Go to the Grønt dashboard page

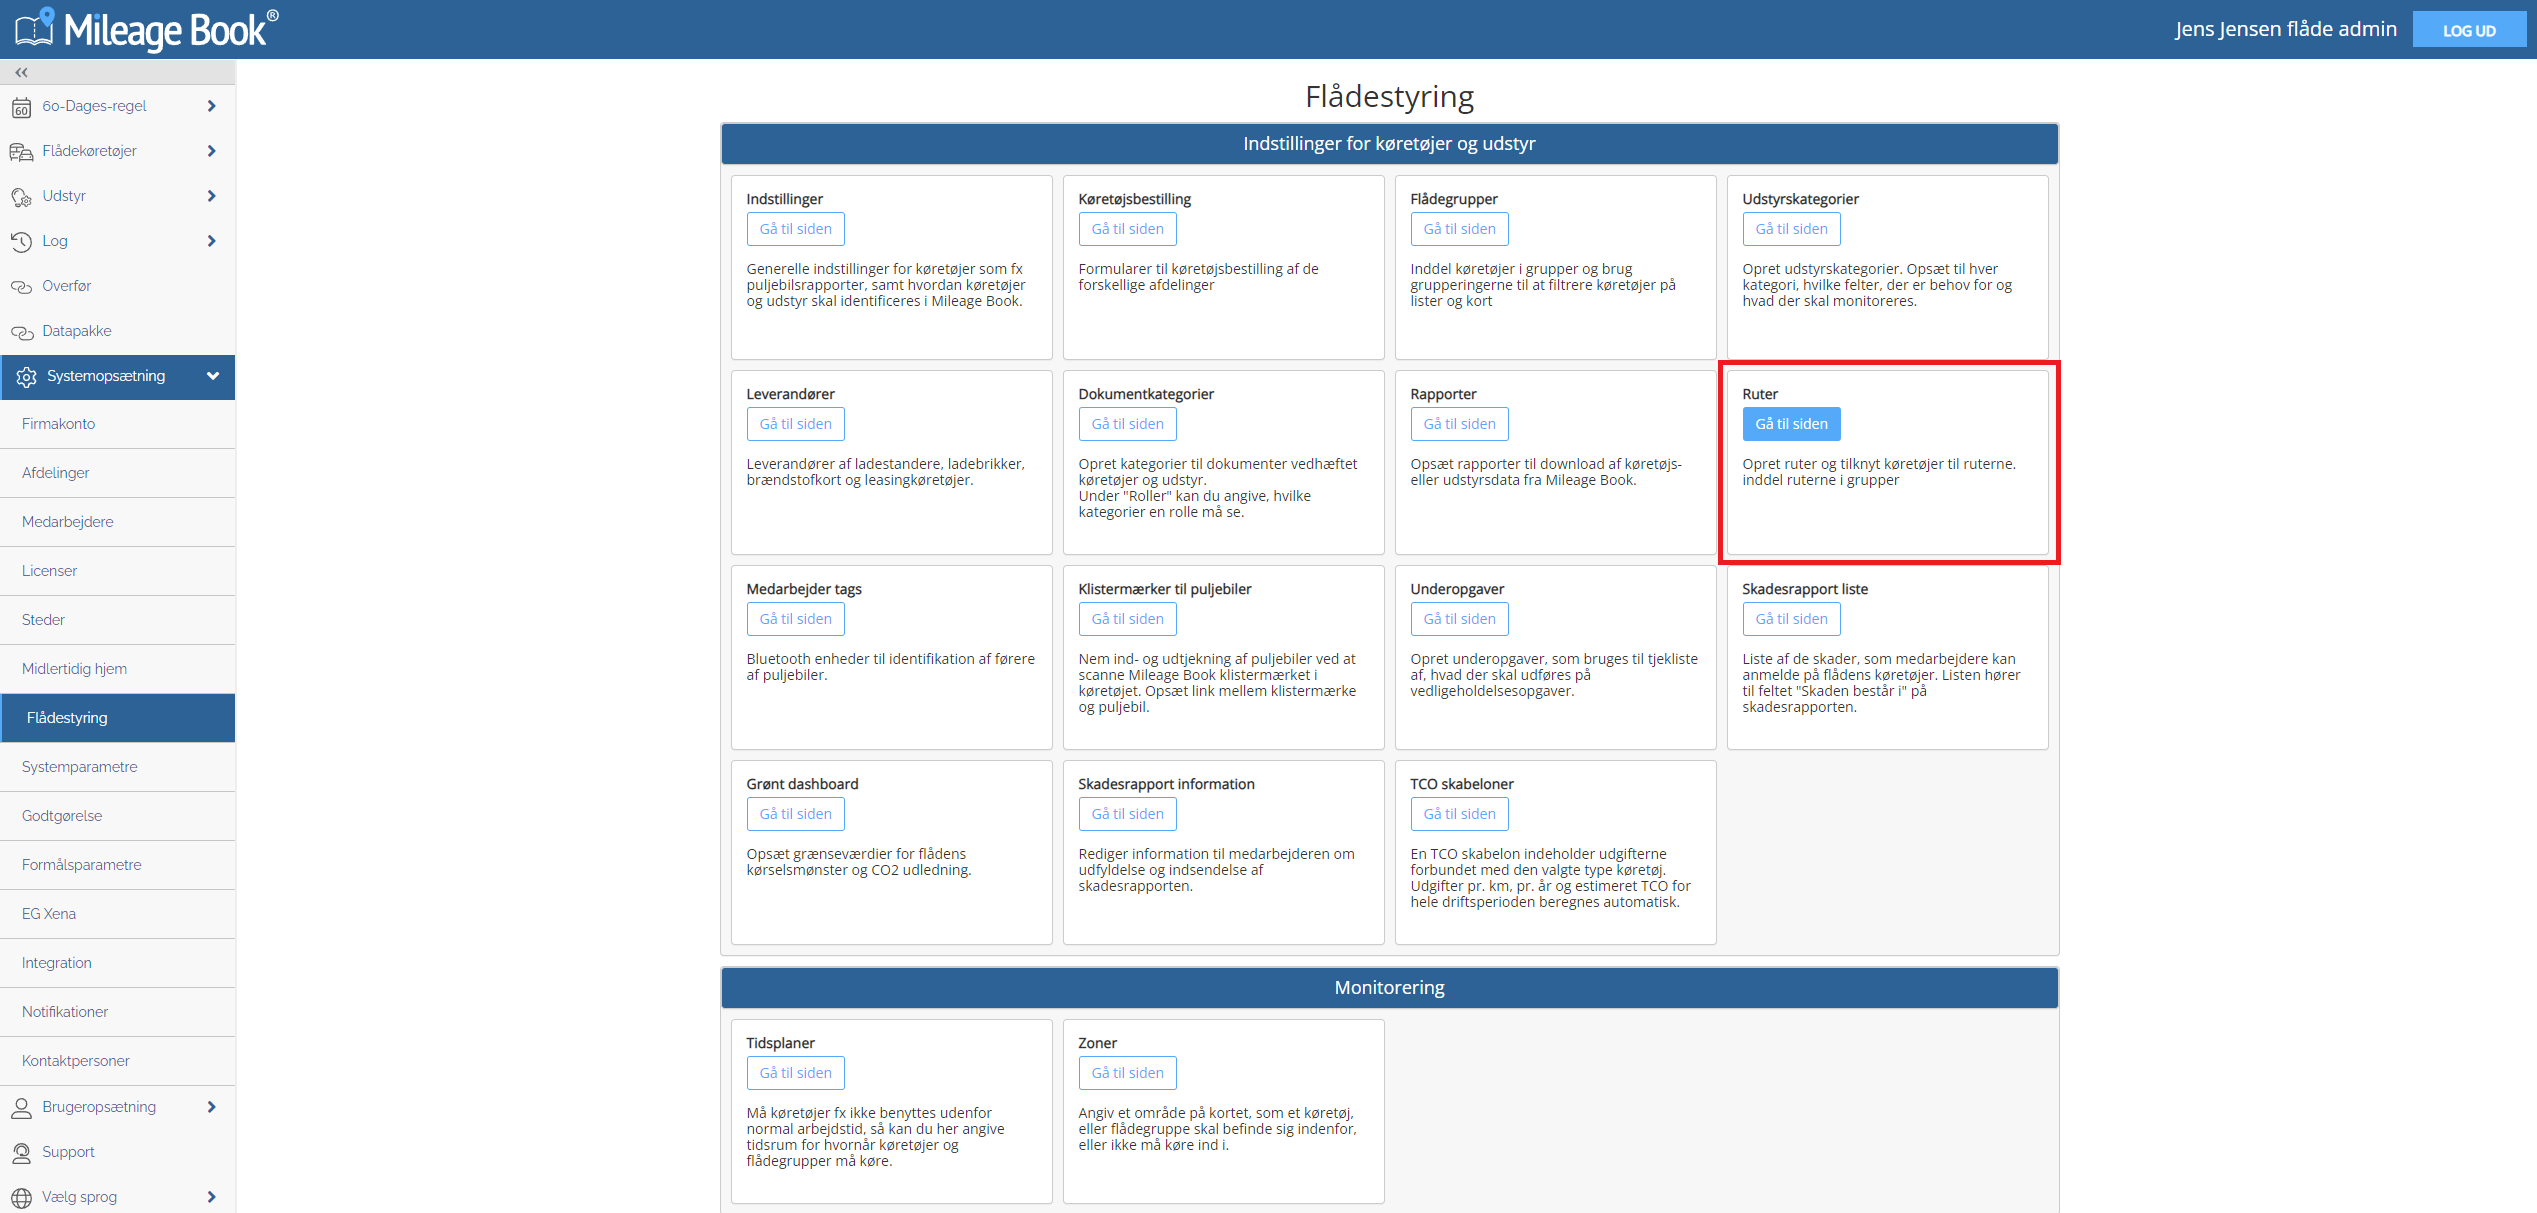tap(795, 814)
